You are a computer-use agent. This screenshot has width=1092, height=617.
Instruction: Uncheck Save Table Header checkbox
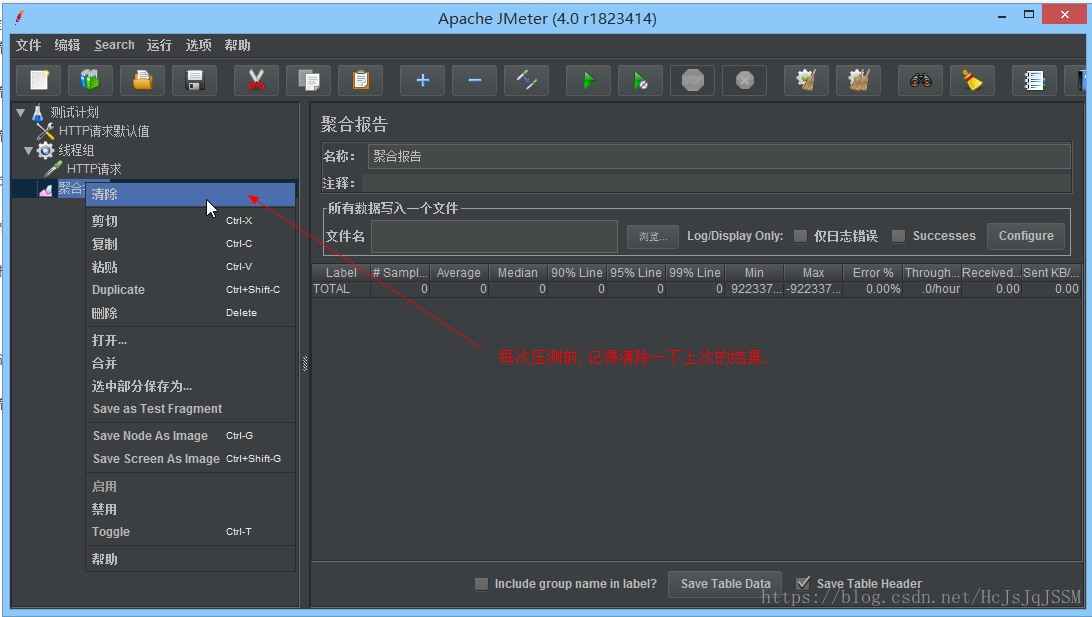coord(803,584)
